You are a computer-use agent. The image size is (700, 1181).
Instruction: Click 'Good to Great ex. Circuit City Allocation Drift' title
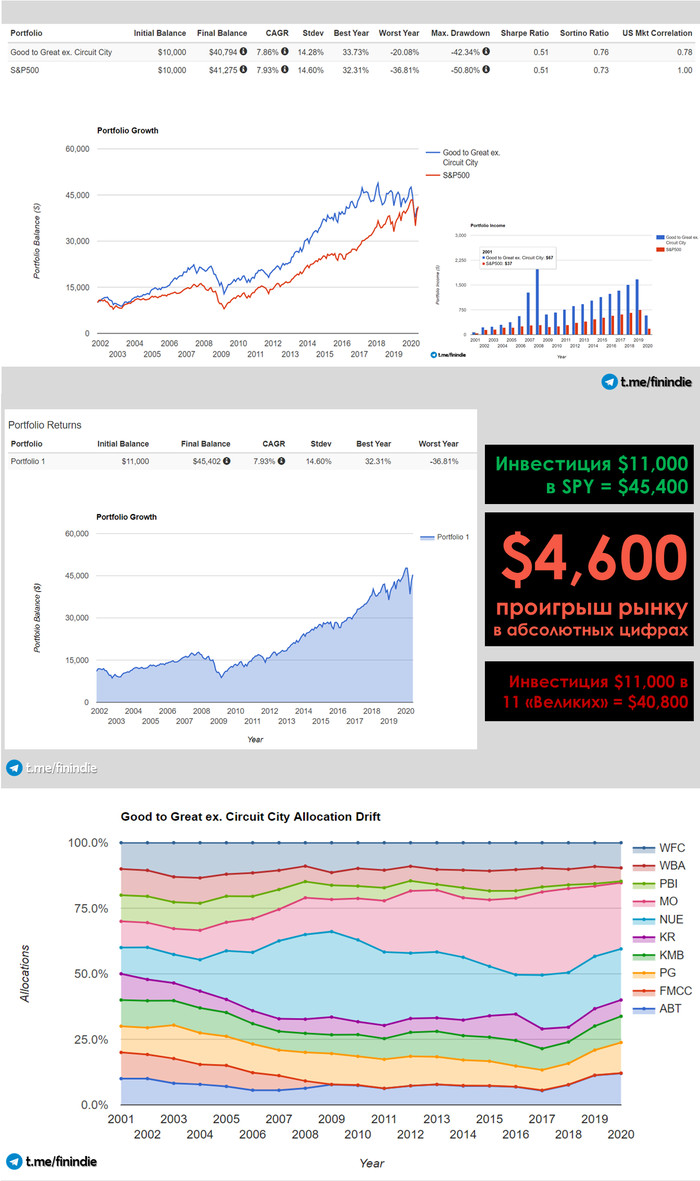pos(250,816)
